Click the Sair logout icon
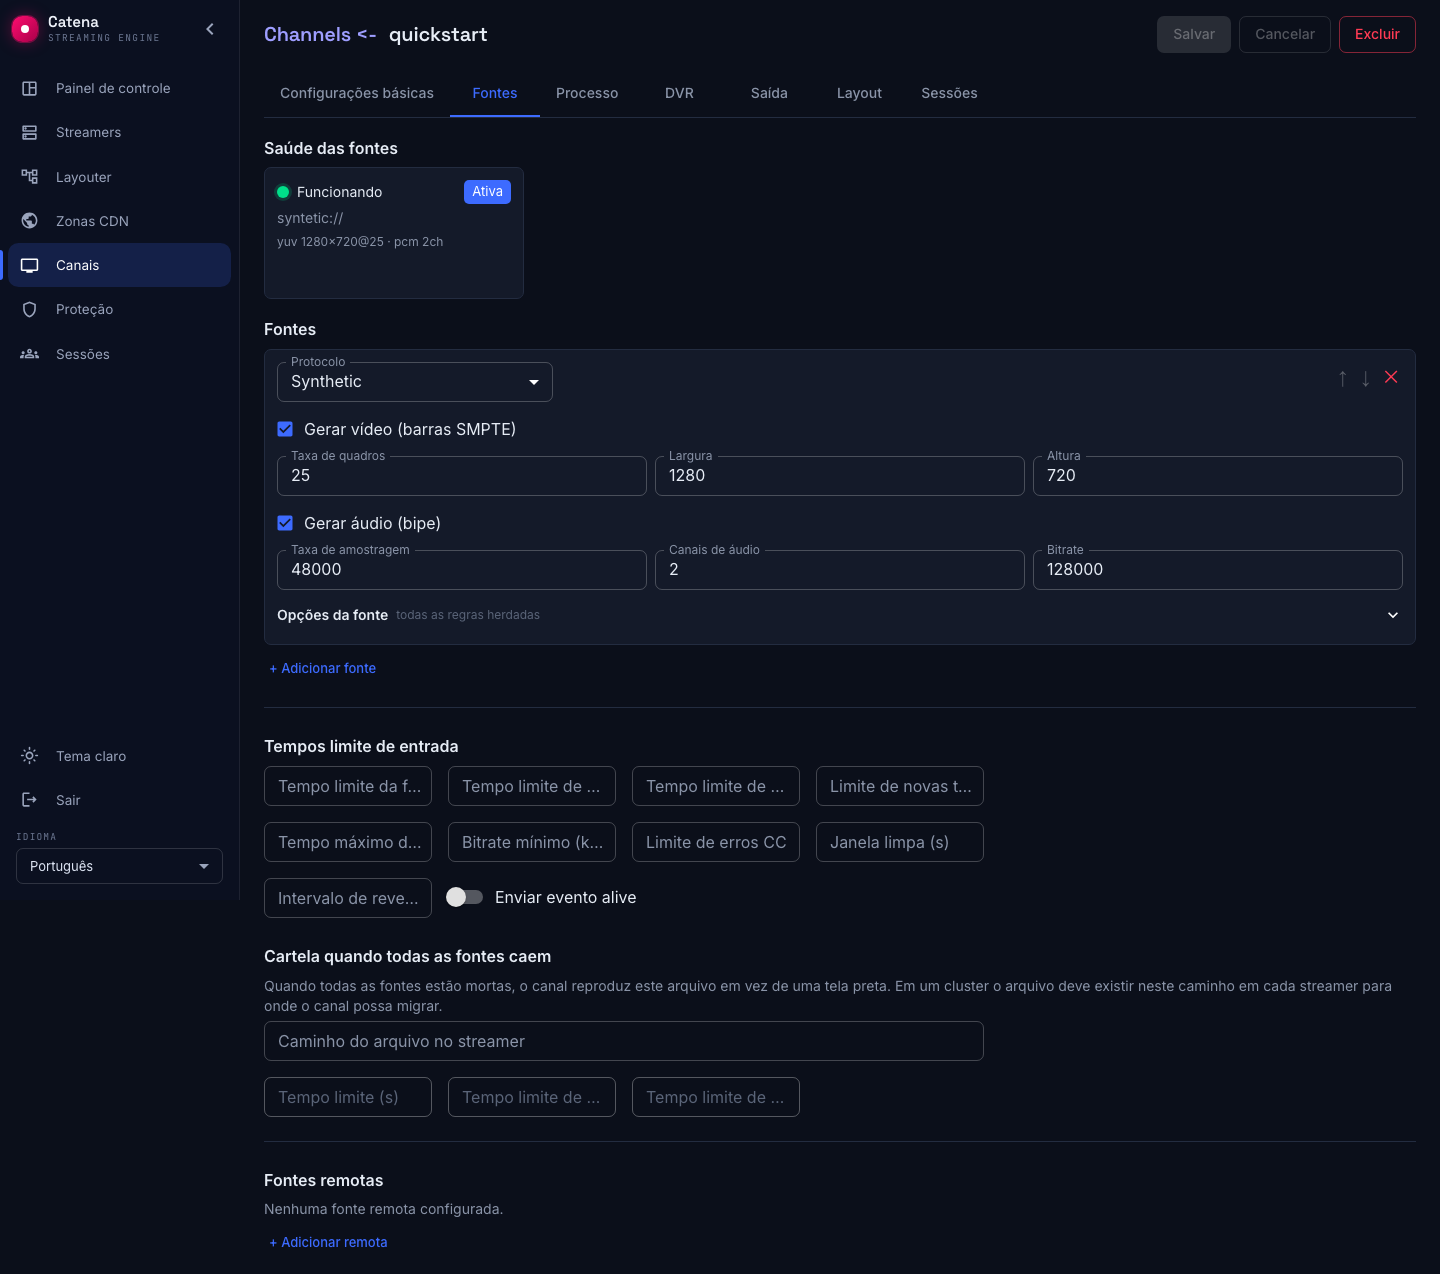Screen dimensions: 1440x1274 [30, 800]
